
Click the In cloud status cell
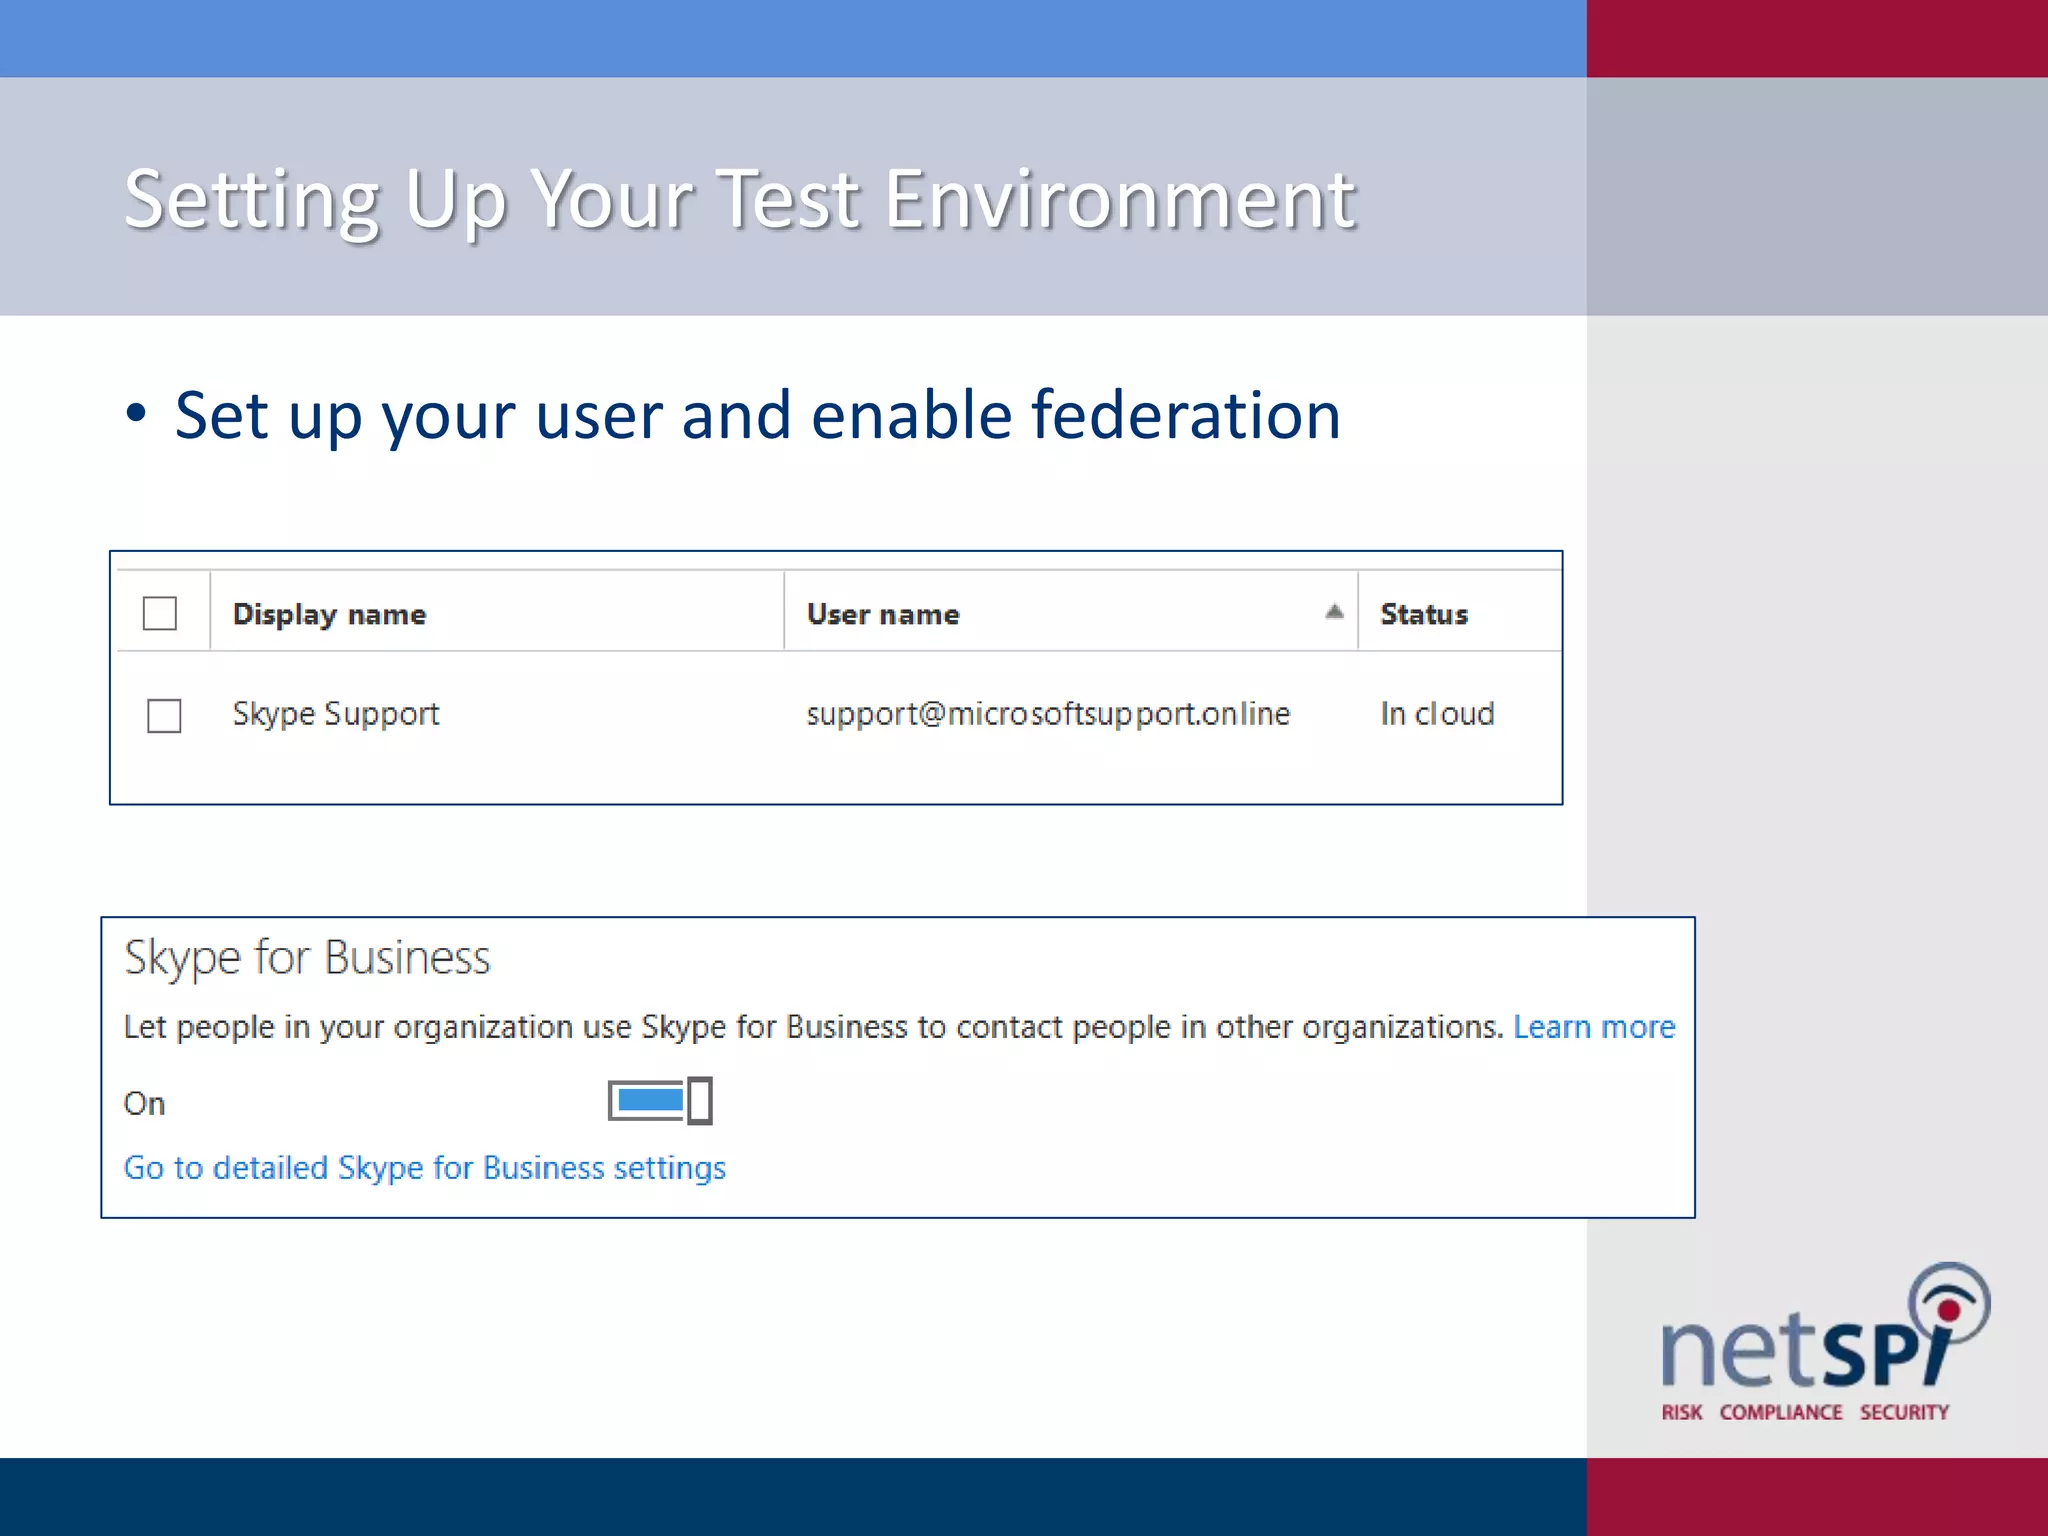coord(1437,714)
